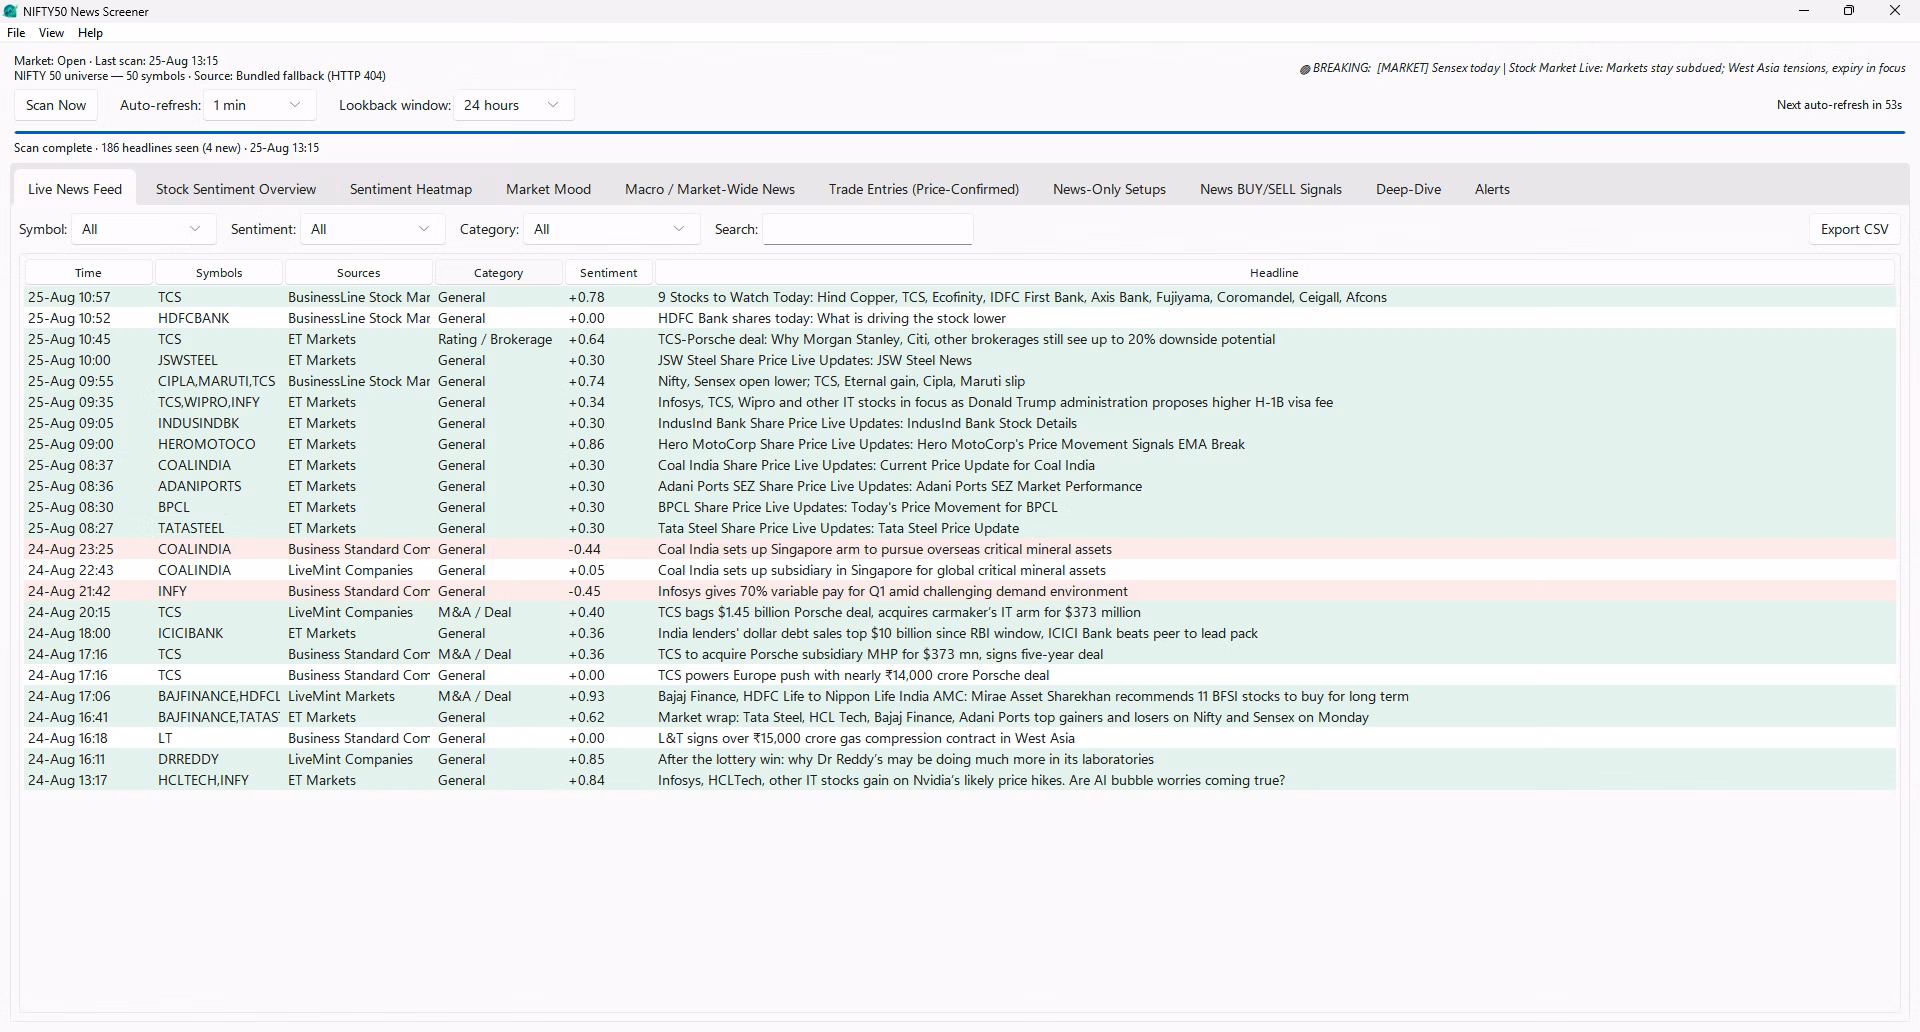The width and height of the screenshot is (1920, 1032).
Task: Sort by the Symbols column header
Action: (219, 272)
